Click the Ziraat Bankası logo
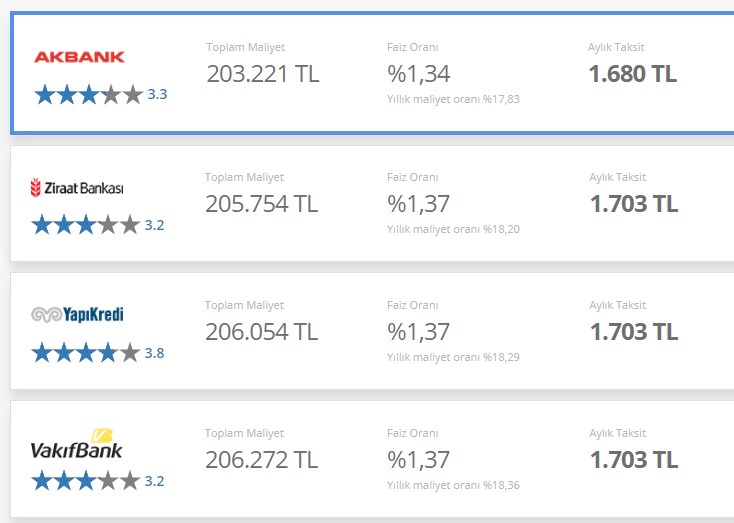The image size is (734, 523). (x=77, y=187)
